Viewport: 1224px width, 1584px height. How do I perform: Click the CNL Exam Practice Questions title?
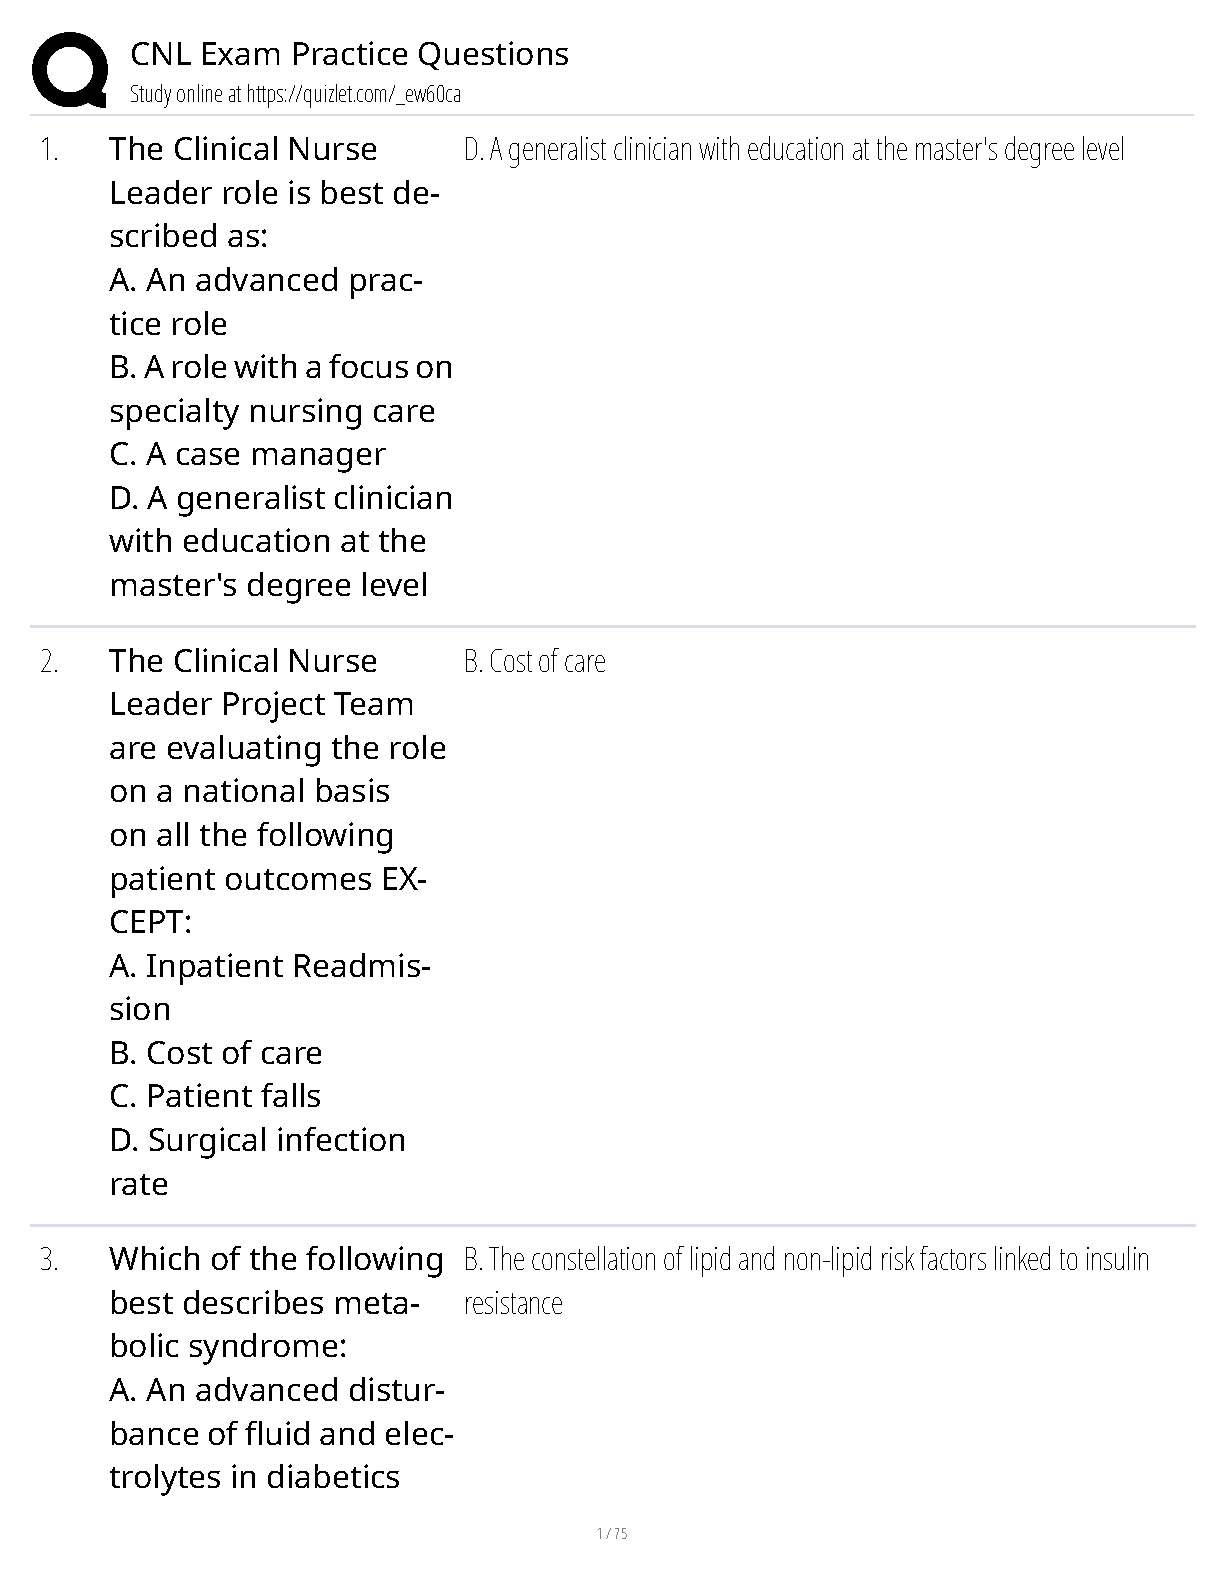[x=349, y=53]
